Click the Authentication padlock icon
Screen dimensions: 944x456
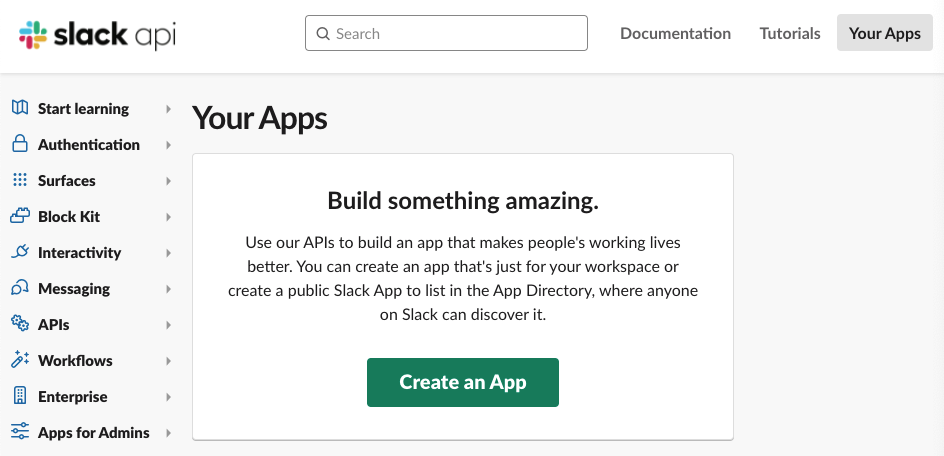20,145
